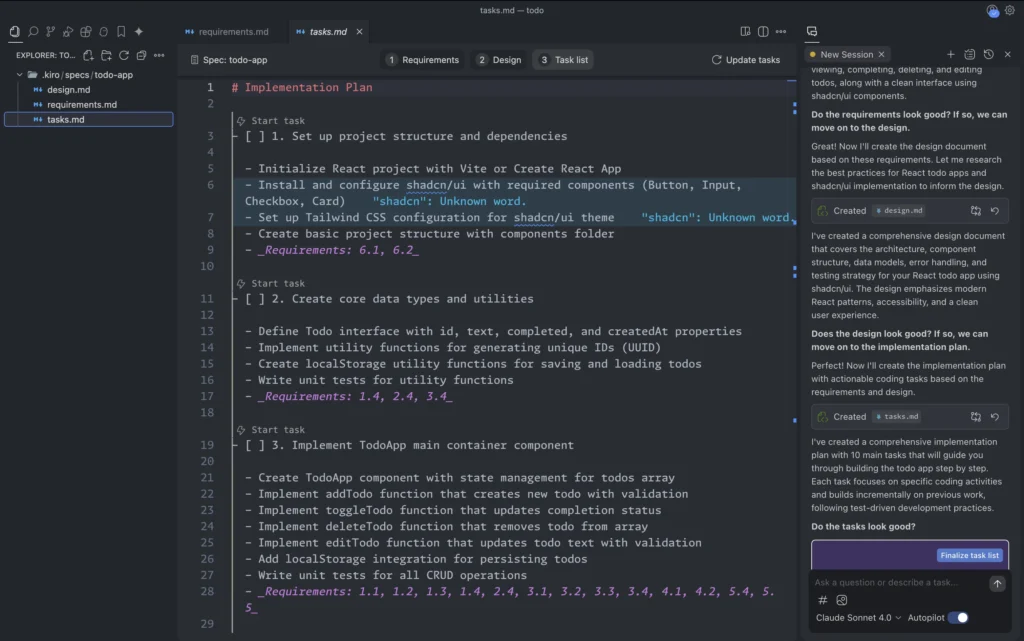
Task: Open Explorer more actions menu
Action: tap(159, 55)
